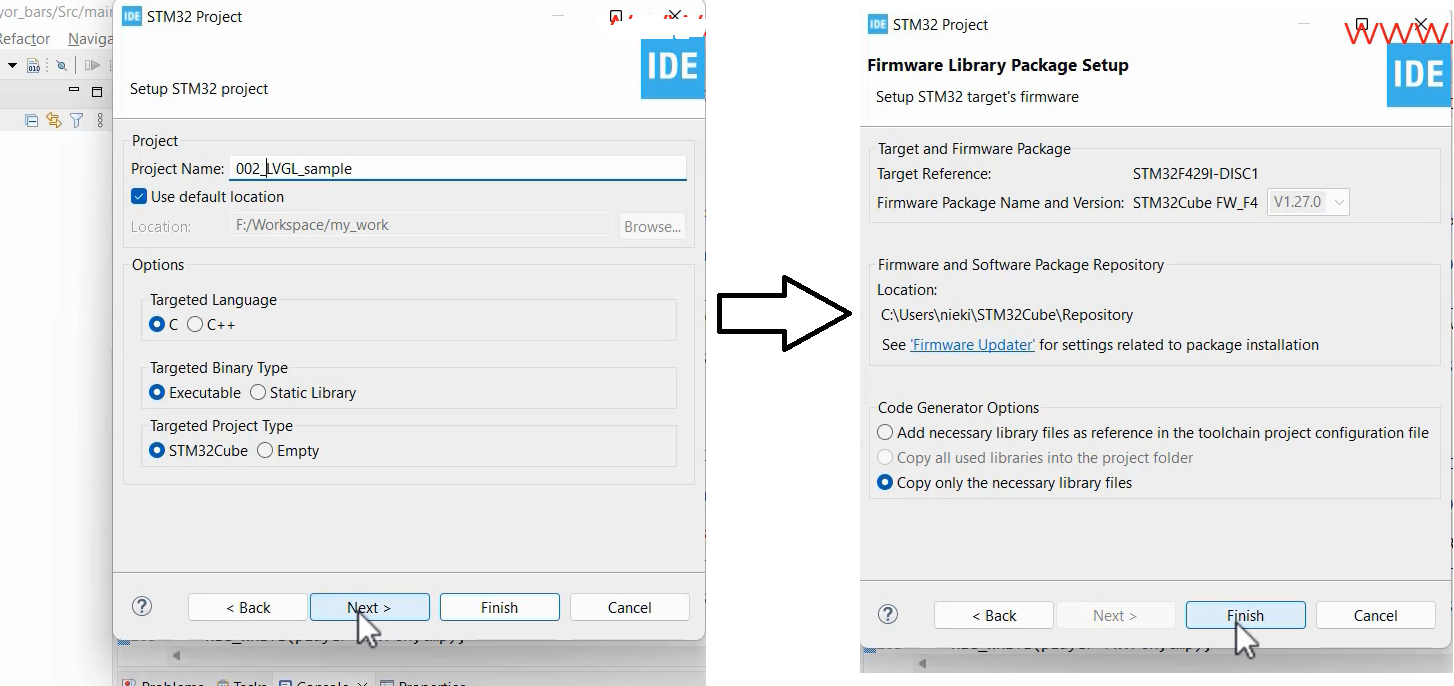Open the toolbar's black arrow dropdown
Image resolution: width=1454 pixels, height=686 pixels.
tap(13, 66)
